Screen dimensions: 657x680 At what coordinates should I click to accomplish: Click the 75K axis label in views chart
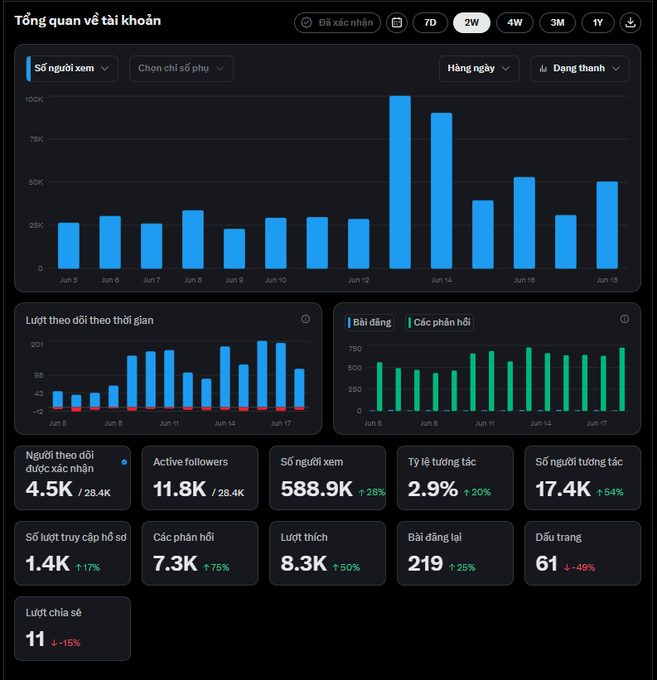tap(36, 139)
